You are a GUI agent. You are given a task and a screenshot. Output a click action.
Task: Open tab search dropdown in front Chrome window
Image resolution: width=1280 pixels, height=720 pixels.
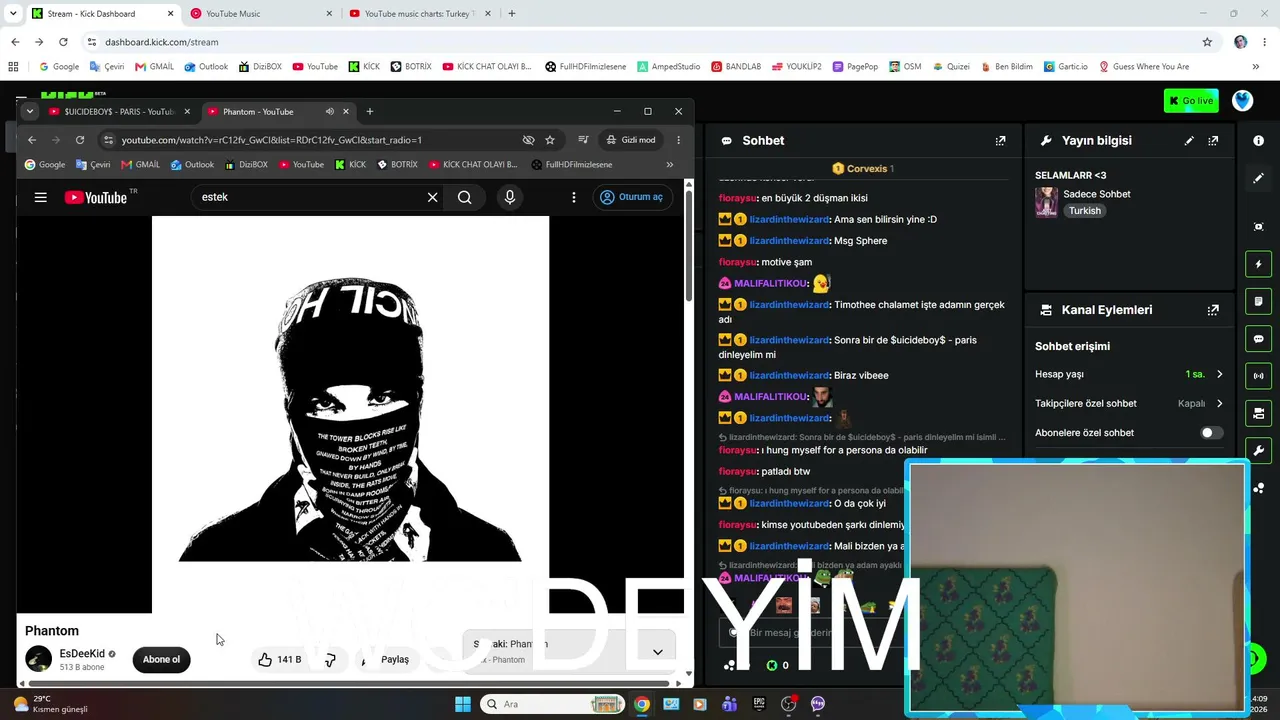[x=30, y=111]
